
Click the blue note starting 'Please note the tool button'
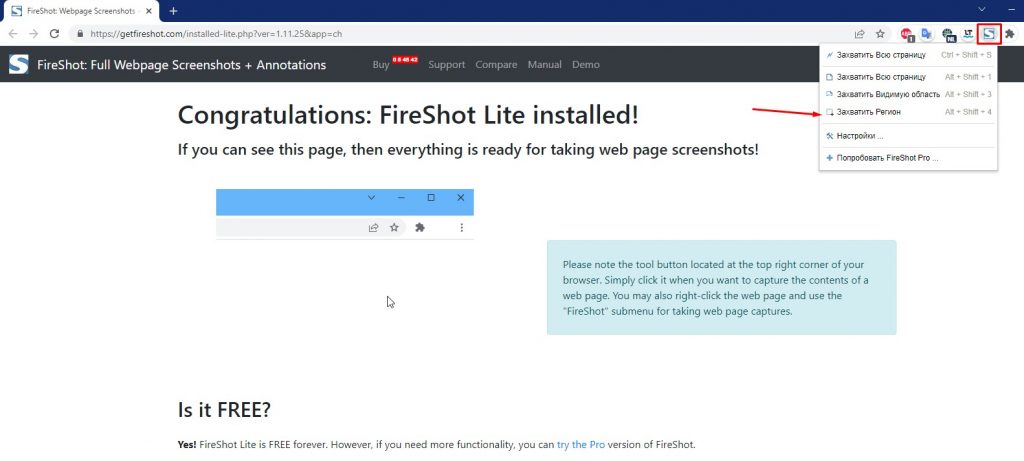[722, 287]
